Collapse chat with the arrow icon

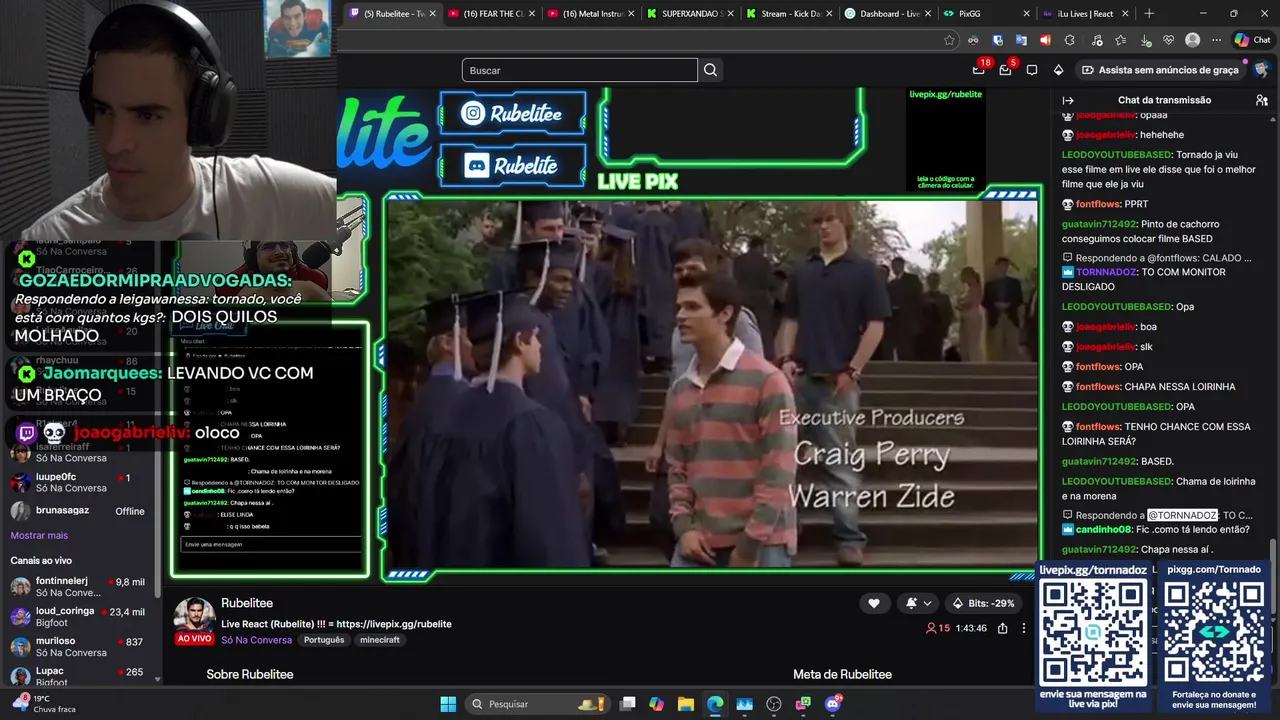(x=1068, y=100)
